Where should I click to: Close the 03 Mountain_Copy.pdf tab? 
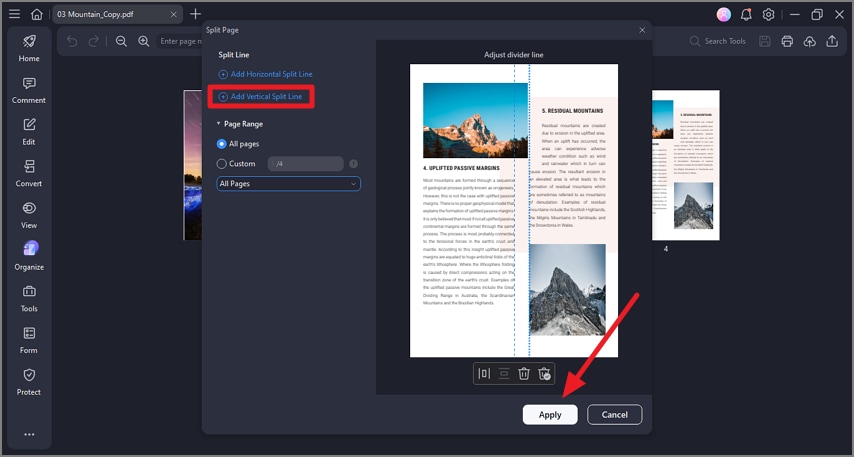173,14
